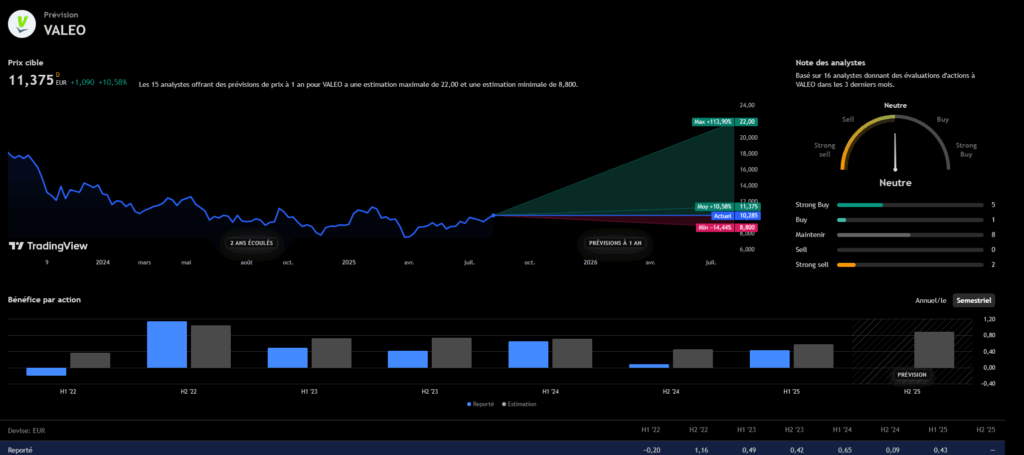Click the tall blue H2 '22 reported bar
The width and height of the screenshot is (1024, 455).
point(166,344)
